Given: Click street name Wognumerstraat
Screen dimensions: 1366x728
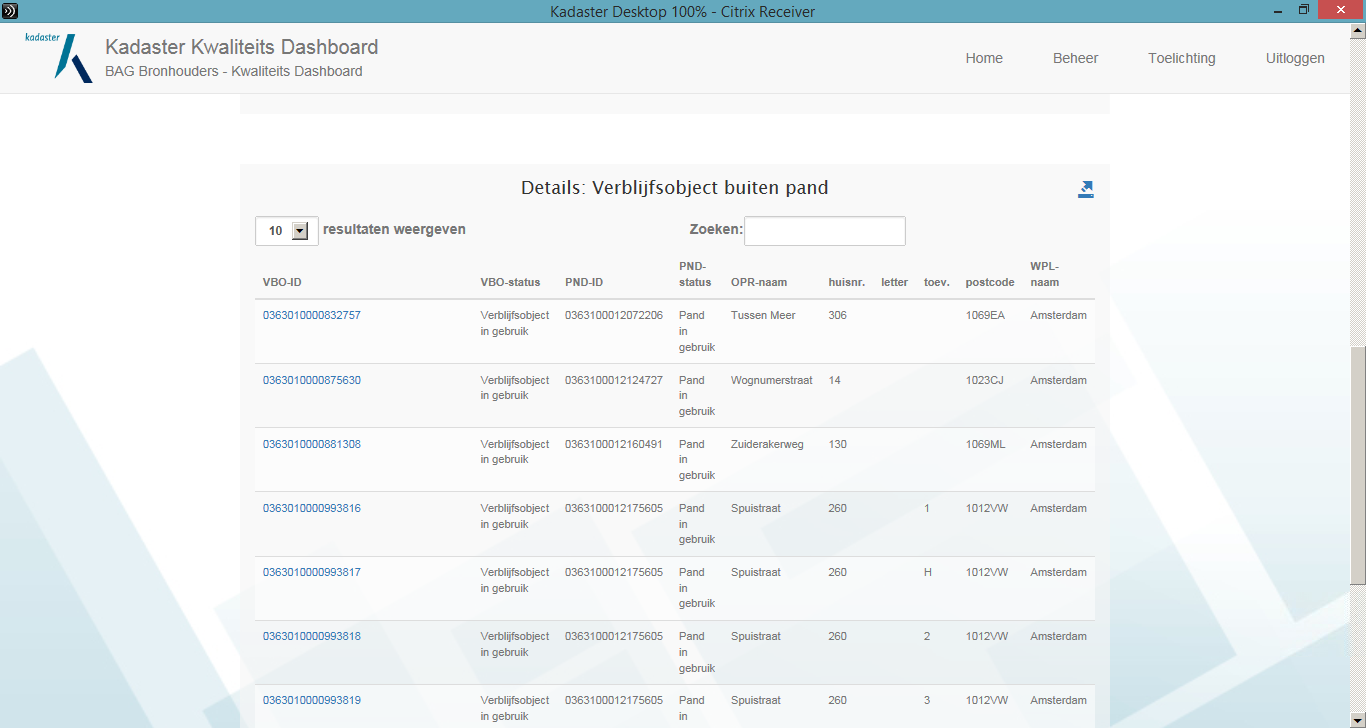Looking at the screenshot, I should click(x=772, y=380).
